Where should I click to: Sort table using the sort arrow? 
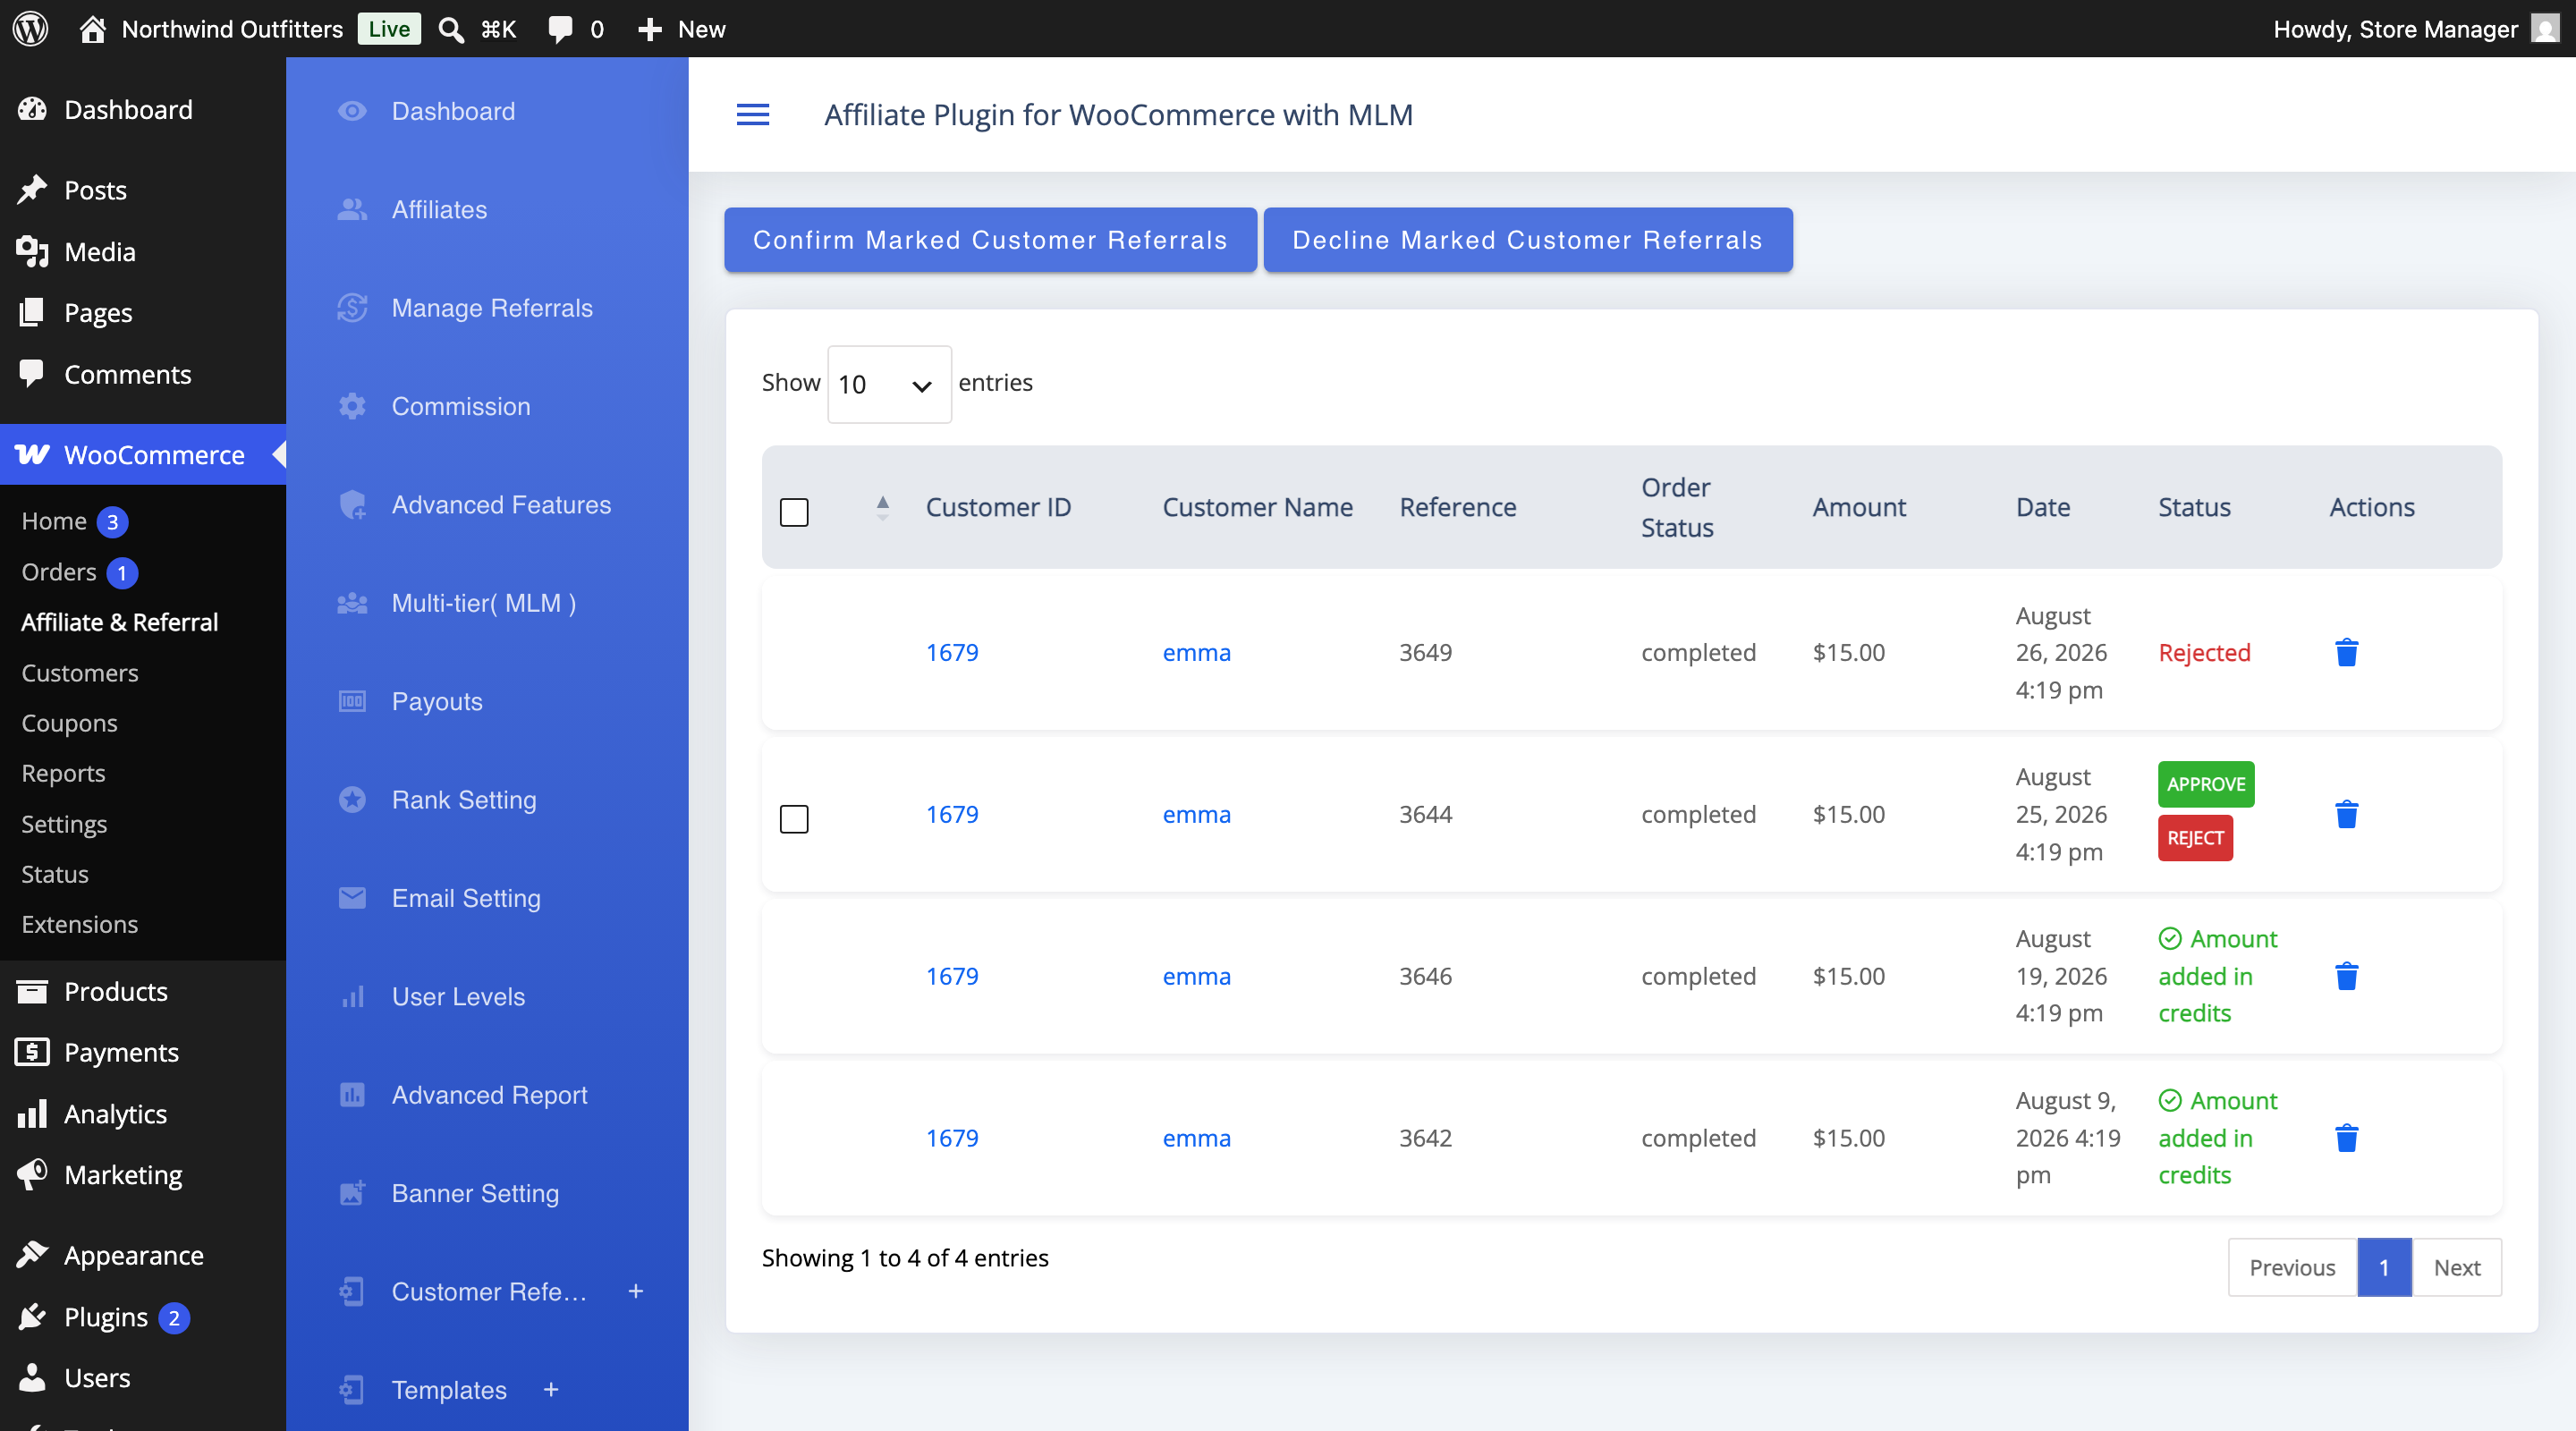pos(882,508)
